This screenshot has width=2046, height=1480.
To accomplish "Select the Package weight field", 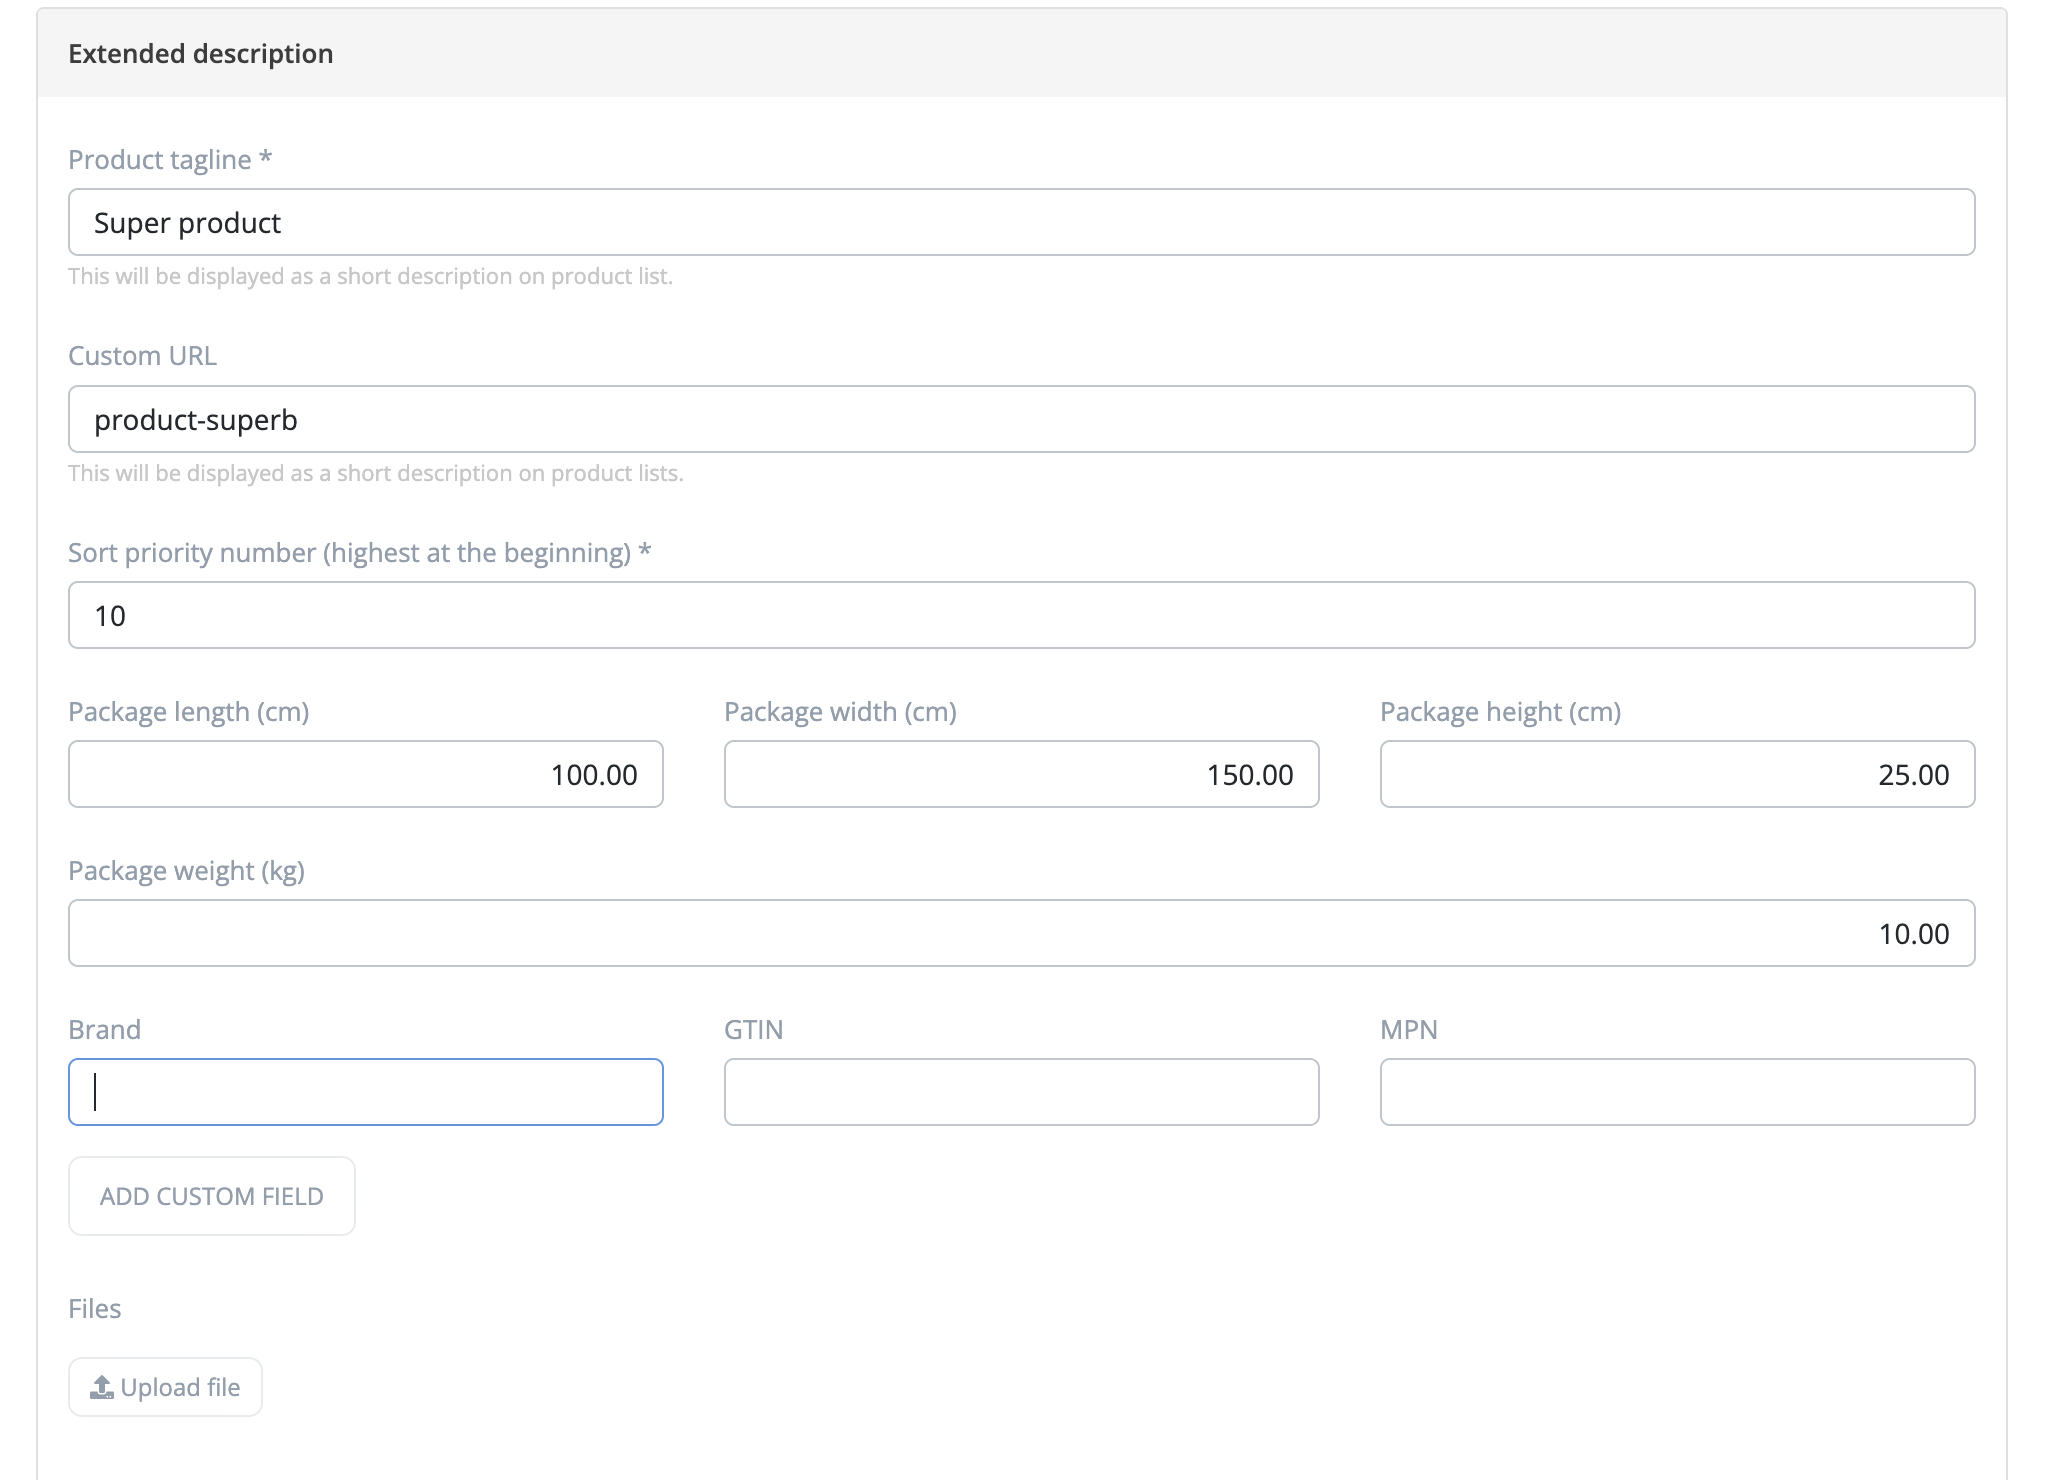I will point(1021,933).
